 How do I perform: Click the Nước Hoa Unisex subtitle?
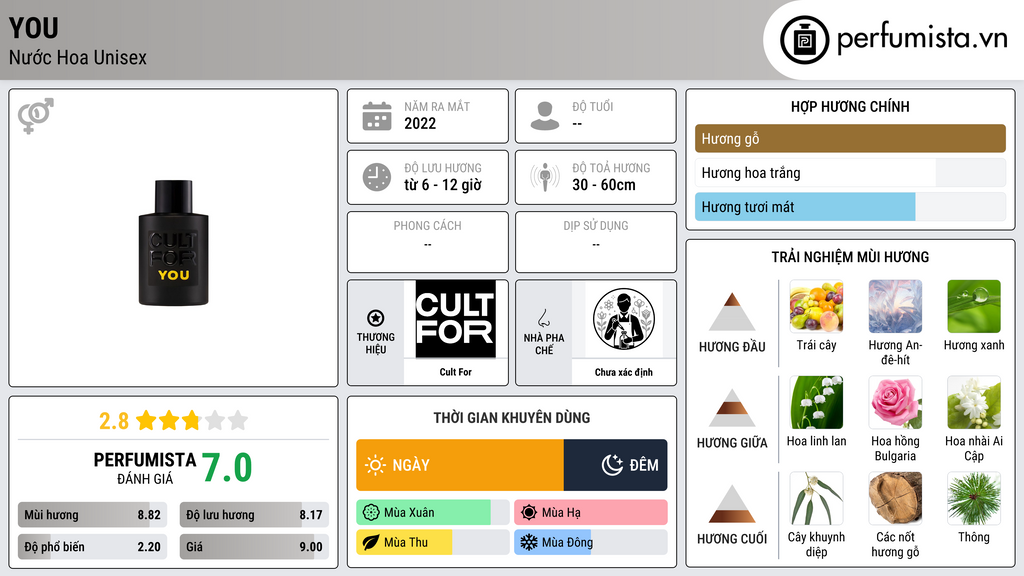coord(78,57)
